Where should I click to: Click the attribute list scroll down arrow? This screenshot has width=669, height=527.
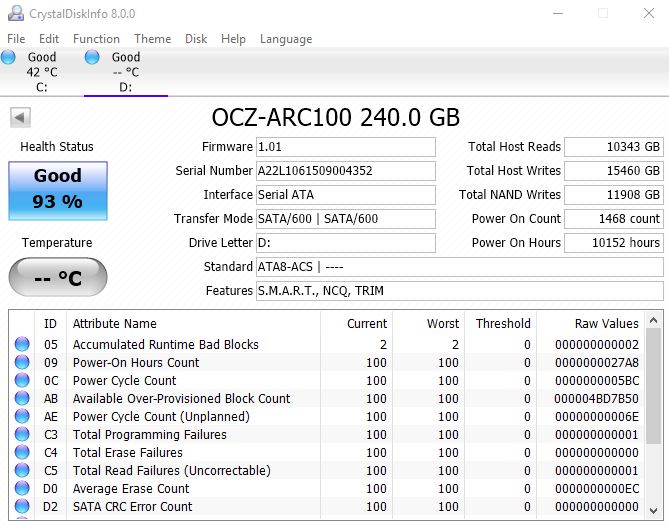click(x=654, y=510)
